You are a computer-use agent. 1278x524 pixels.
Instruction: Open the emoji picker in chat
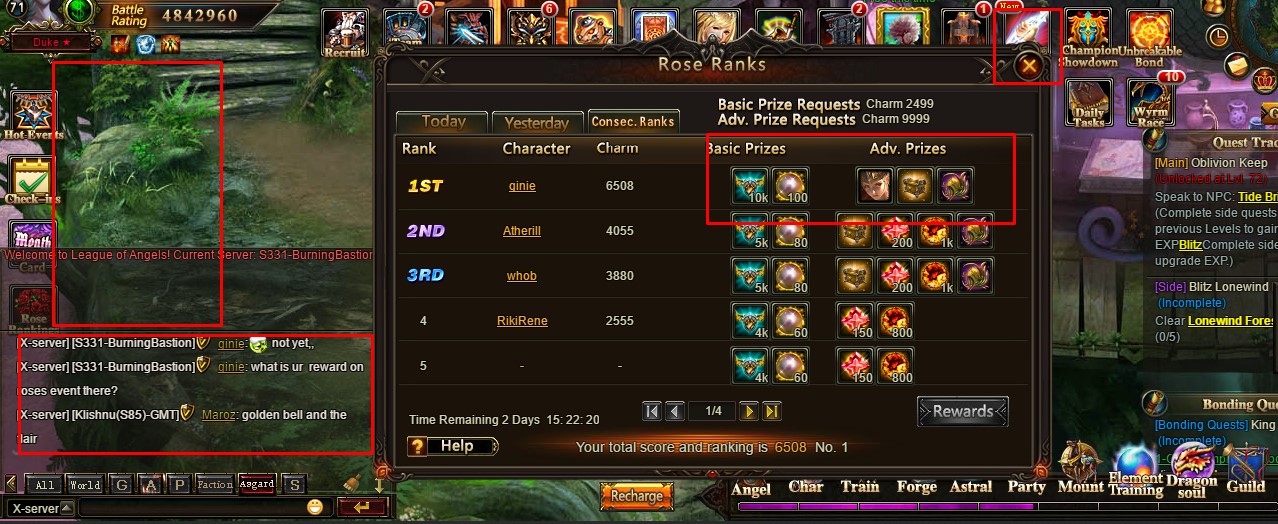tap(315, 507)
